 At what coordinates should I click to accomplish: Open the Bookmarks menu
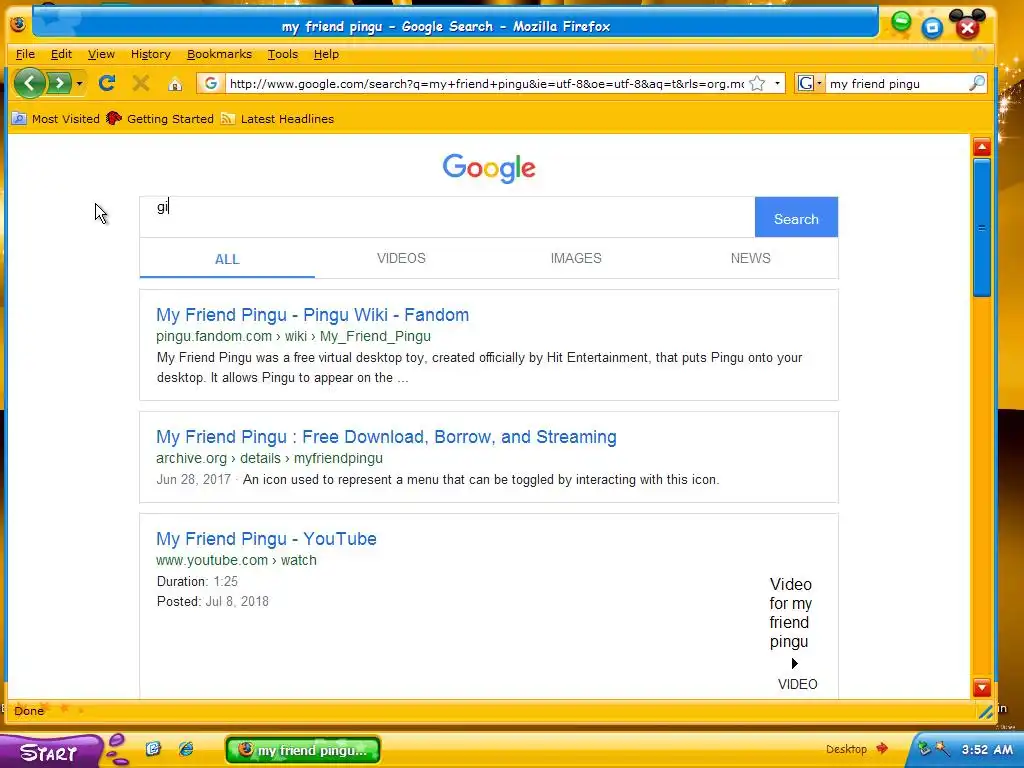tap(219, 54)
